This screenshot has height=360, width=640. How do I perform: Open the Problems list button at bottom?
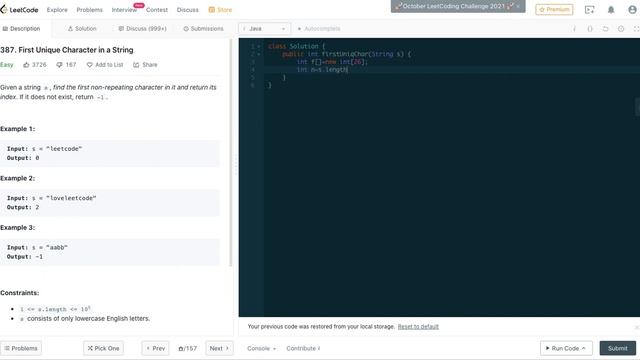click(x=21, y=348)
